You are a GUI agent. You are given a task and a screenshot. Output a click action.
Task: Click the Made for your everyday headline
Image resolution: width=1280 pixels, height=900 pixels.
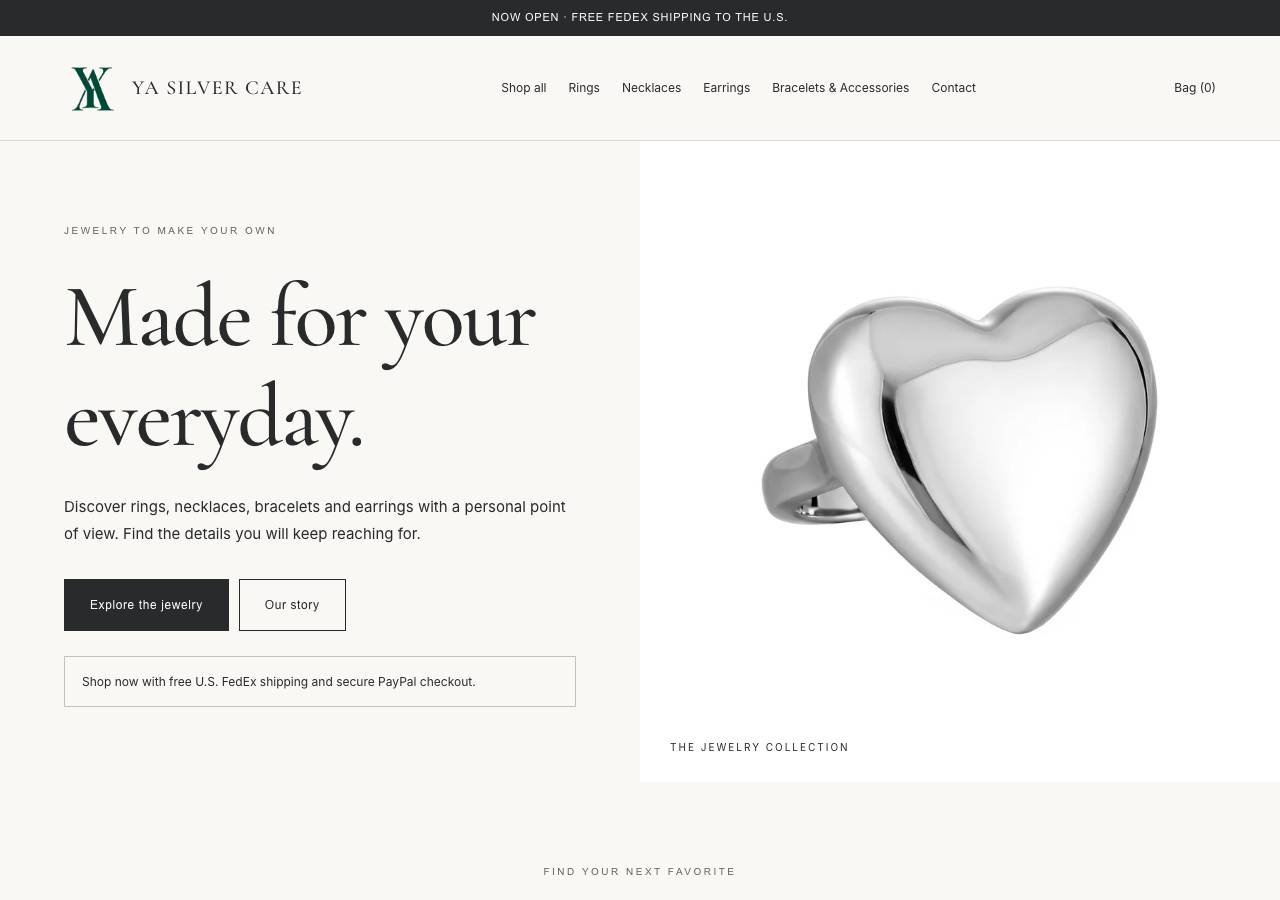pyautogui.click(x=300, y=370)
